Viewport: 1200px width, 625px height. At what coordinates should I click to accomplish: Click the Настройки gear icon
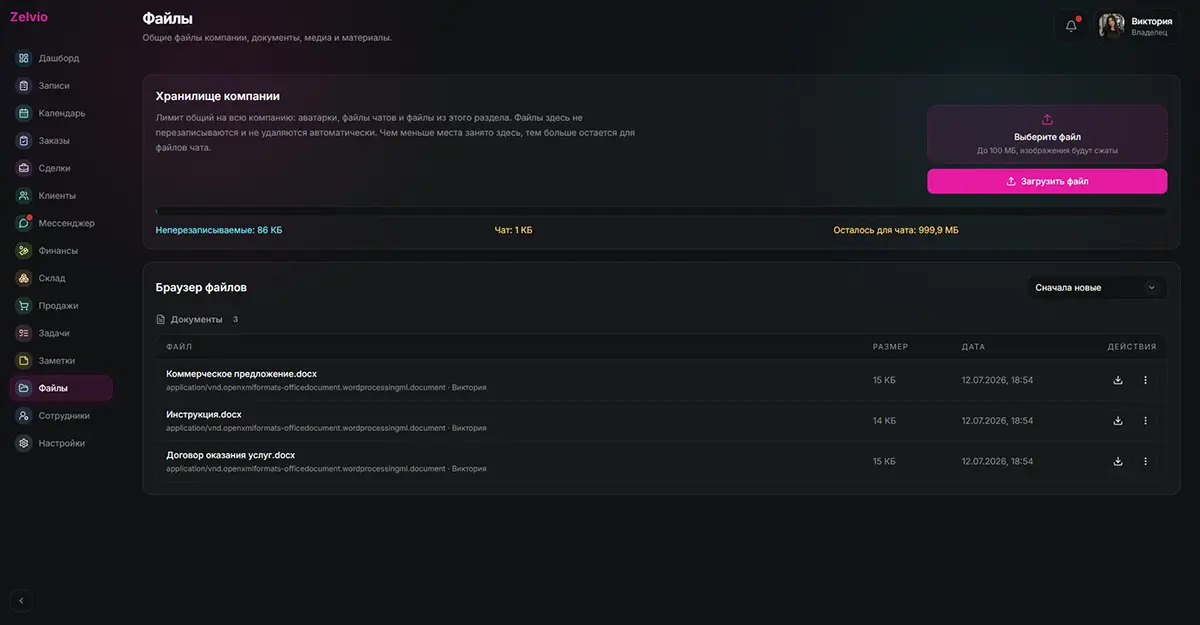click(23, 443)
